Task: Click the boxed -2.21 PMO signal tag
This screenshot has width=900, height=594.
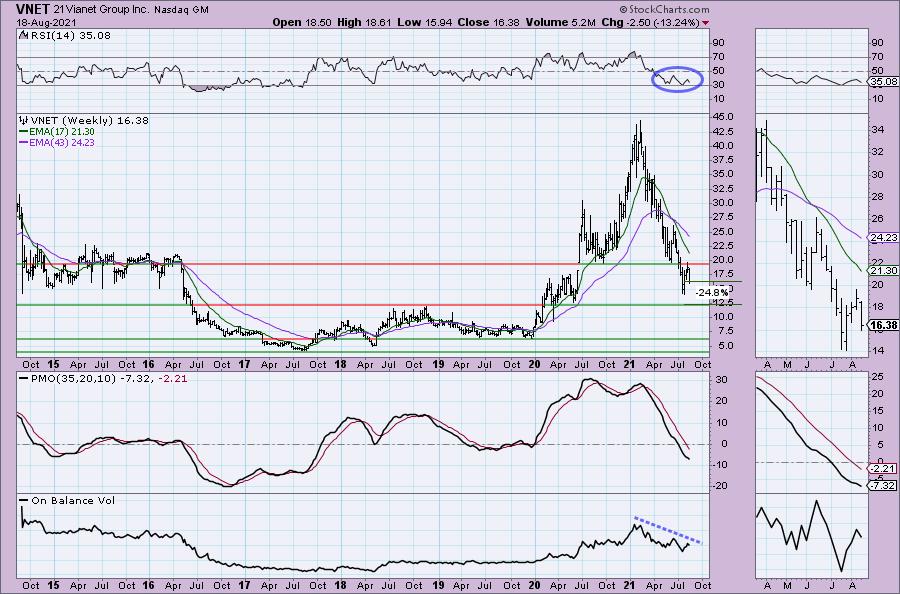Action: [883, 468]
